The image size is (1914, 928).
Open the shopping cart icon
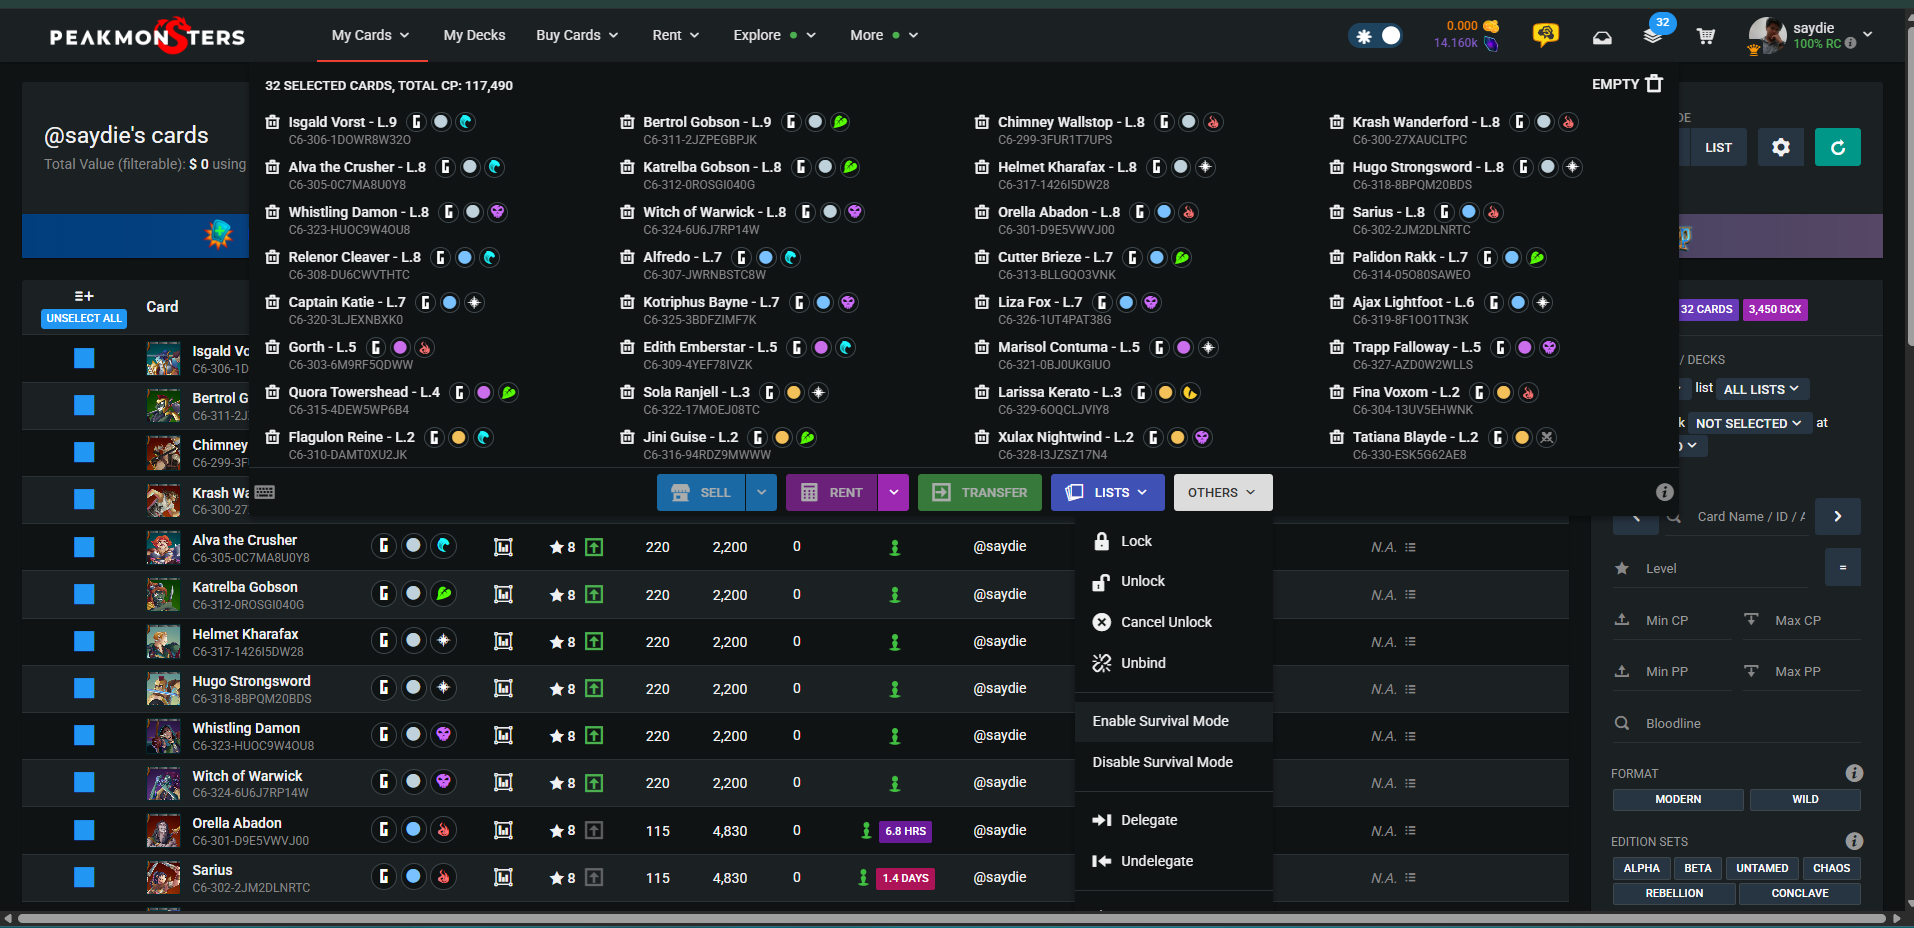pos(1706,36)
